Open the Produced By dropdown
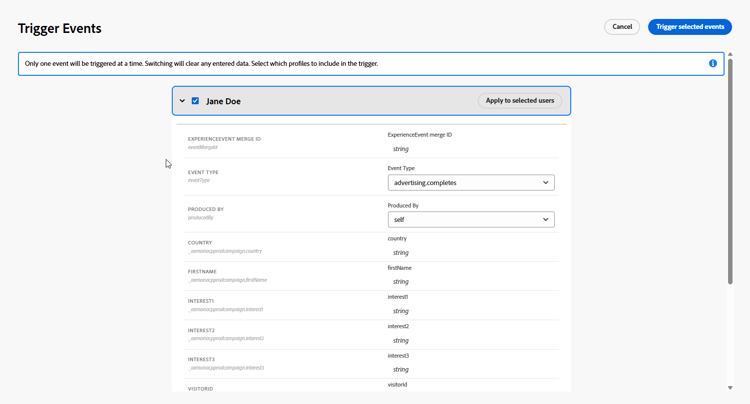Screen dimensions: 750x404 [471, 219]
